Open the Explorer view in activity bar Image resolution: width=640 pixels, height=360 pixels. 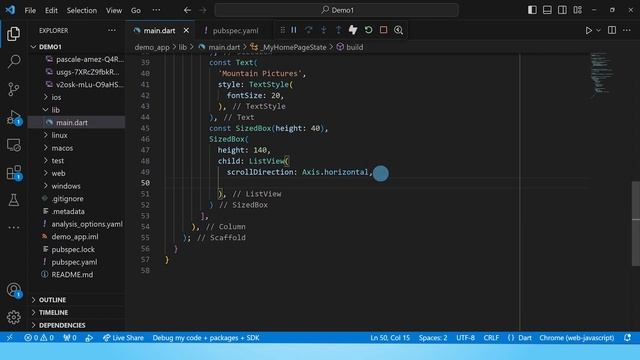coord(13,34)
